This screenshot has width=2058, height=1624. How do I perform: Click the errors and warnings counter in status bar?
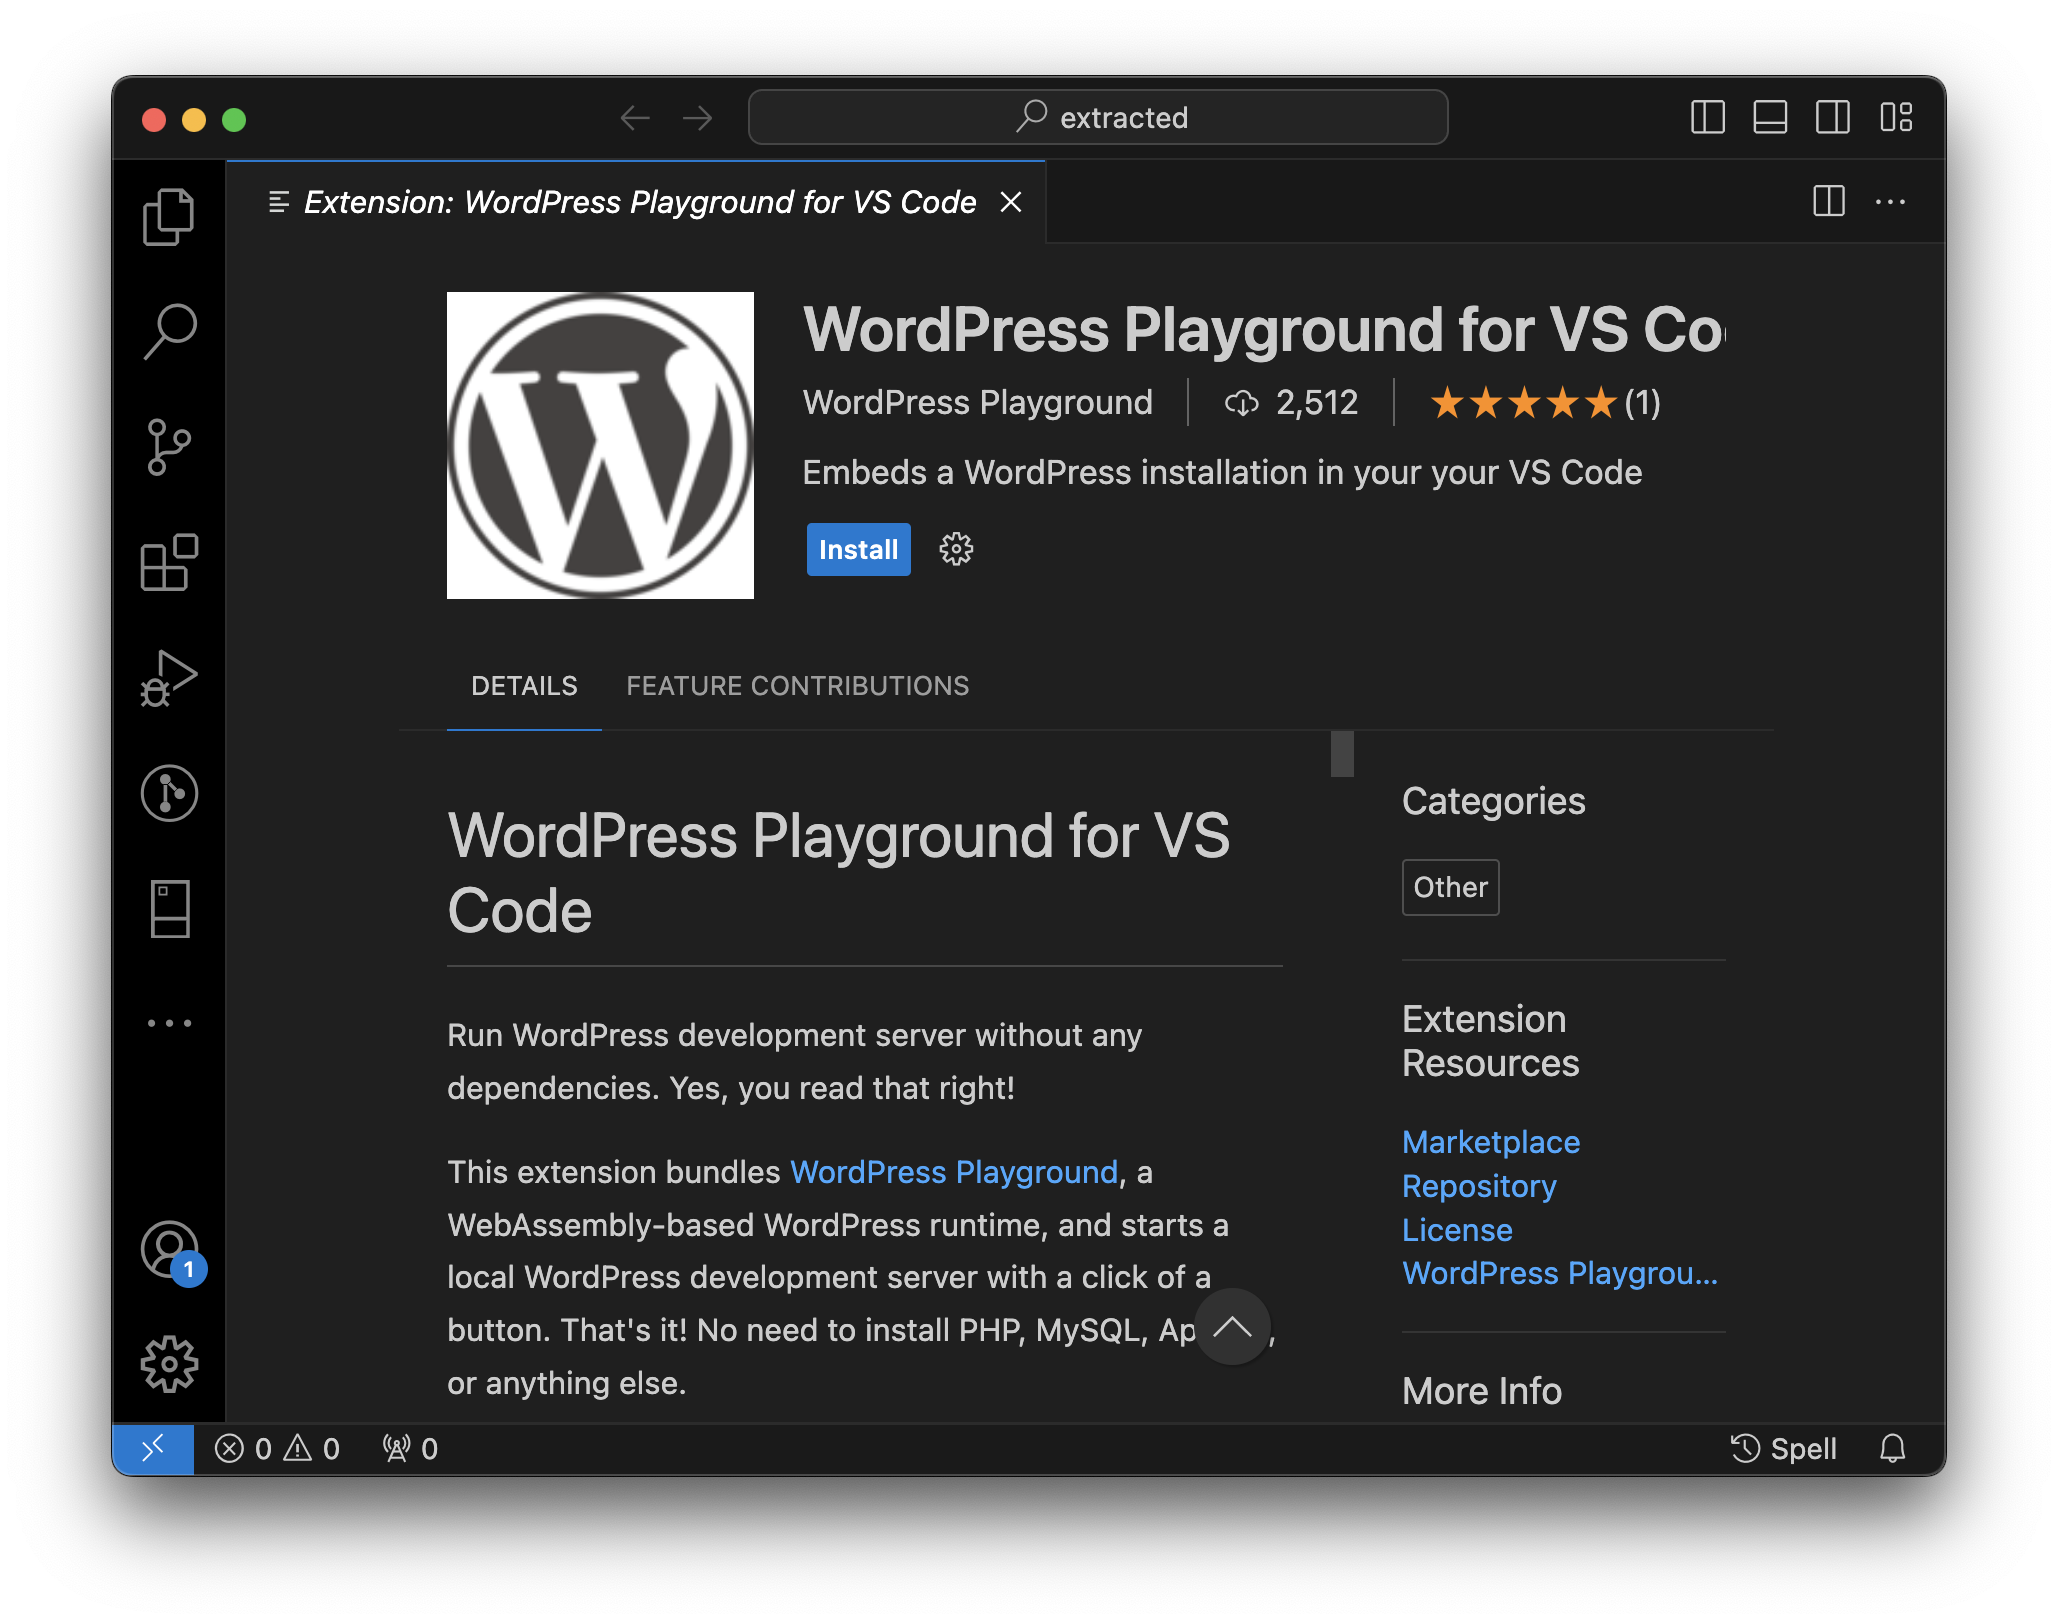[x=277, y=1447]
